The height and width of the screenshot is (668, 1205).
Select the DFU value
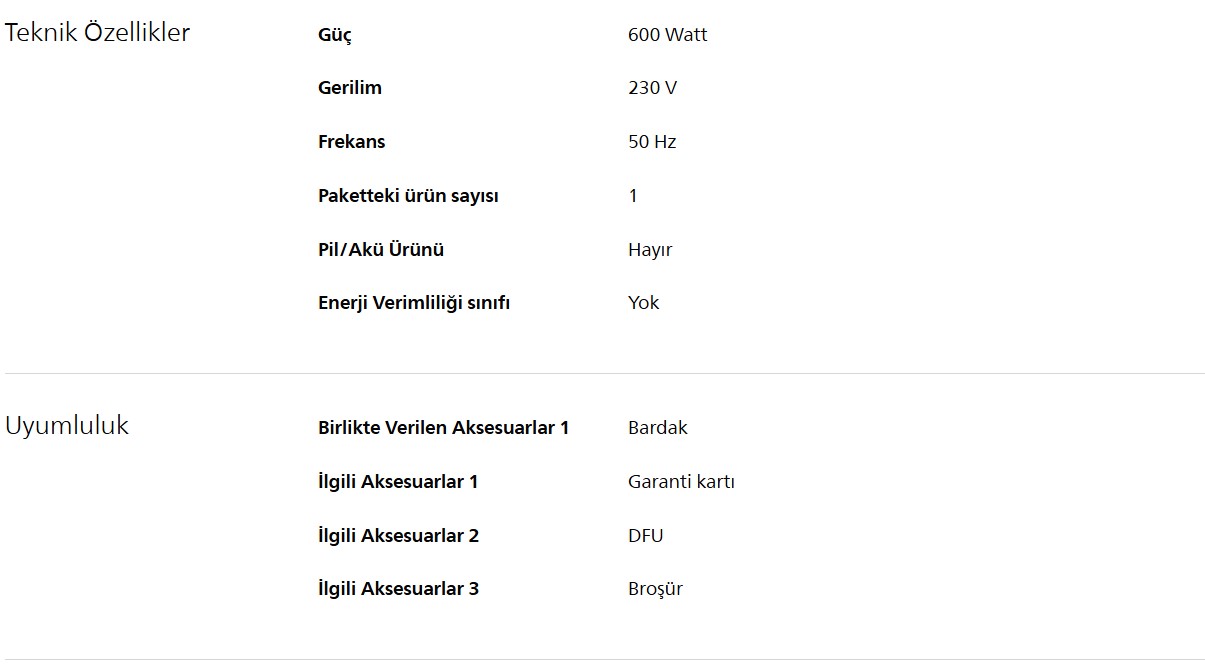pos(645,536)
